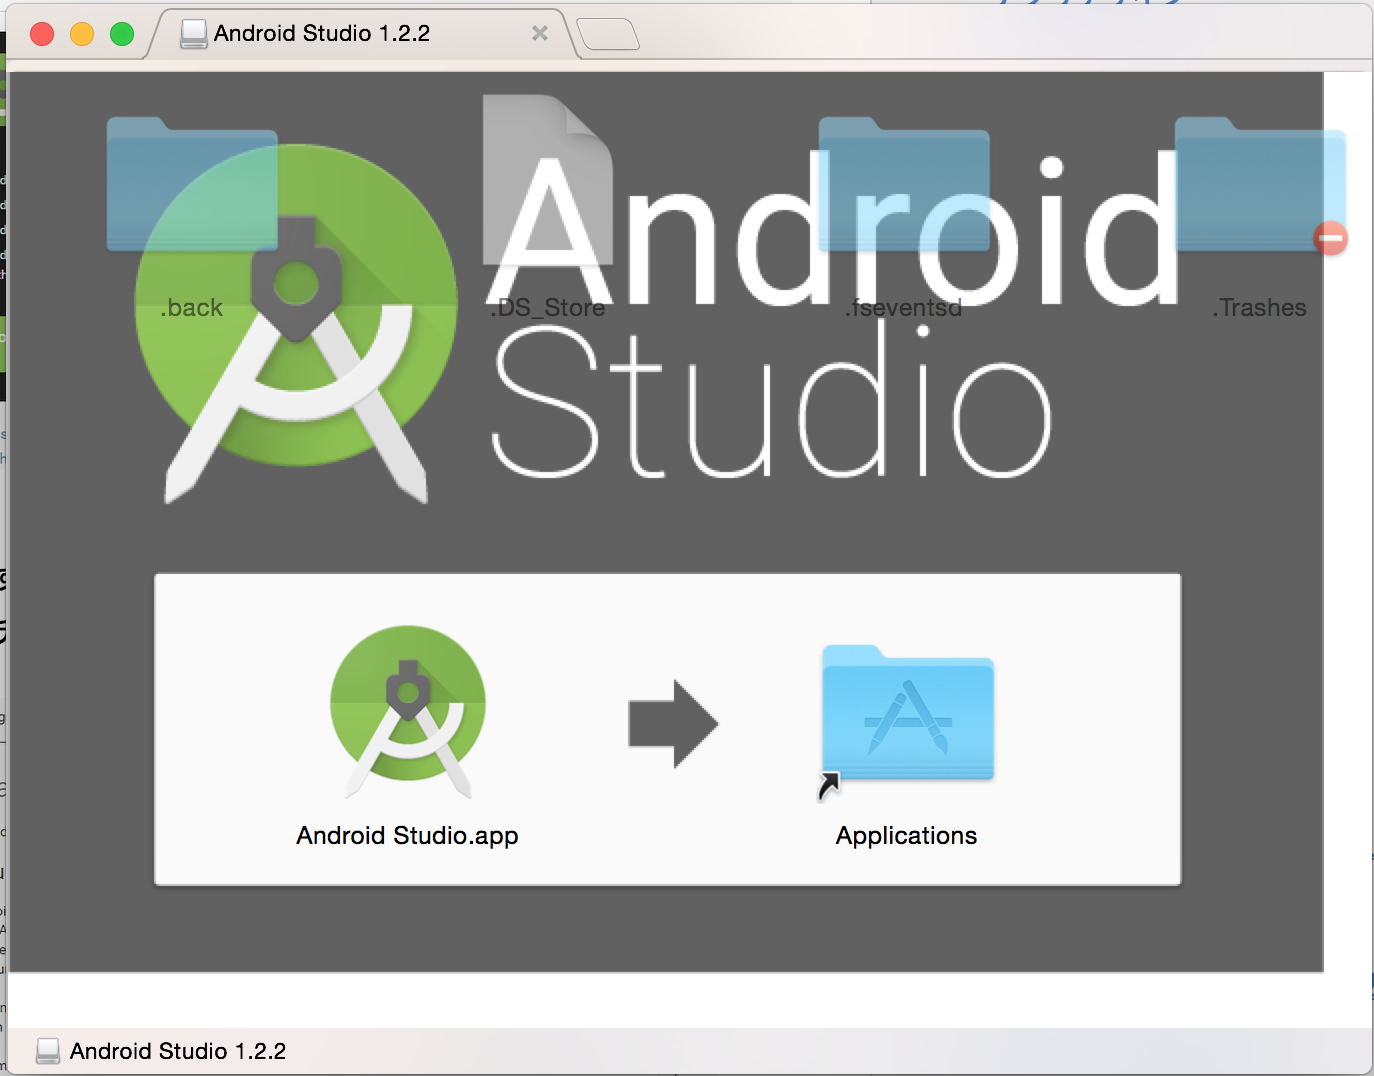Close the Android Studio 1.2.2 tab
This screenshot has height=1076, width=1374.
[x=540, y=33]
